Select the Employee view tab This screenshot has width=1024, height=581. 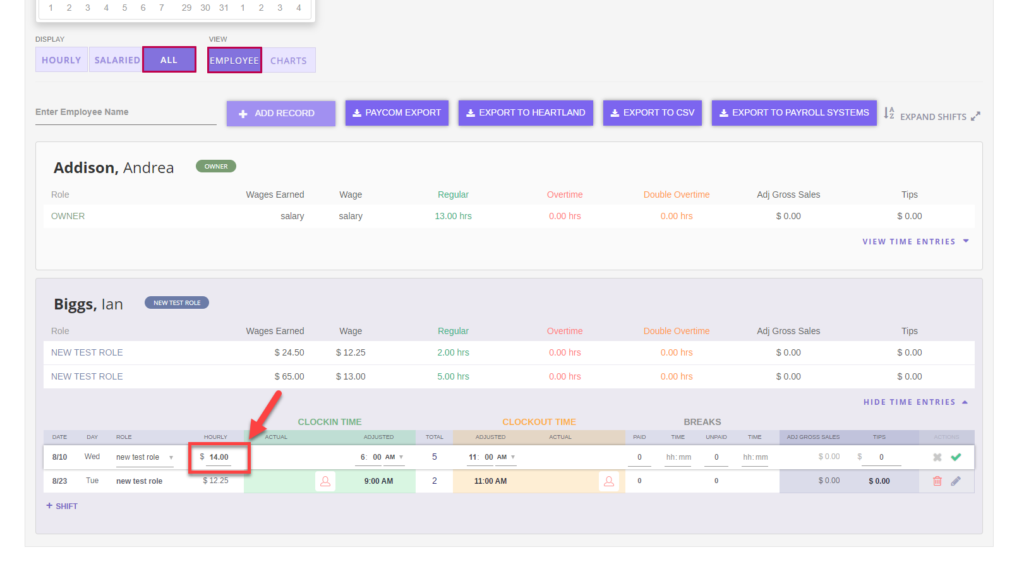234,60
